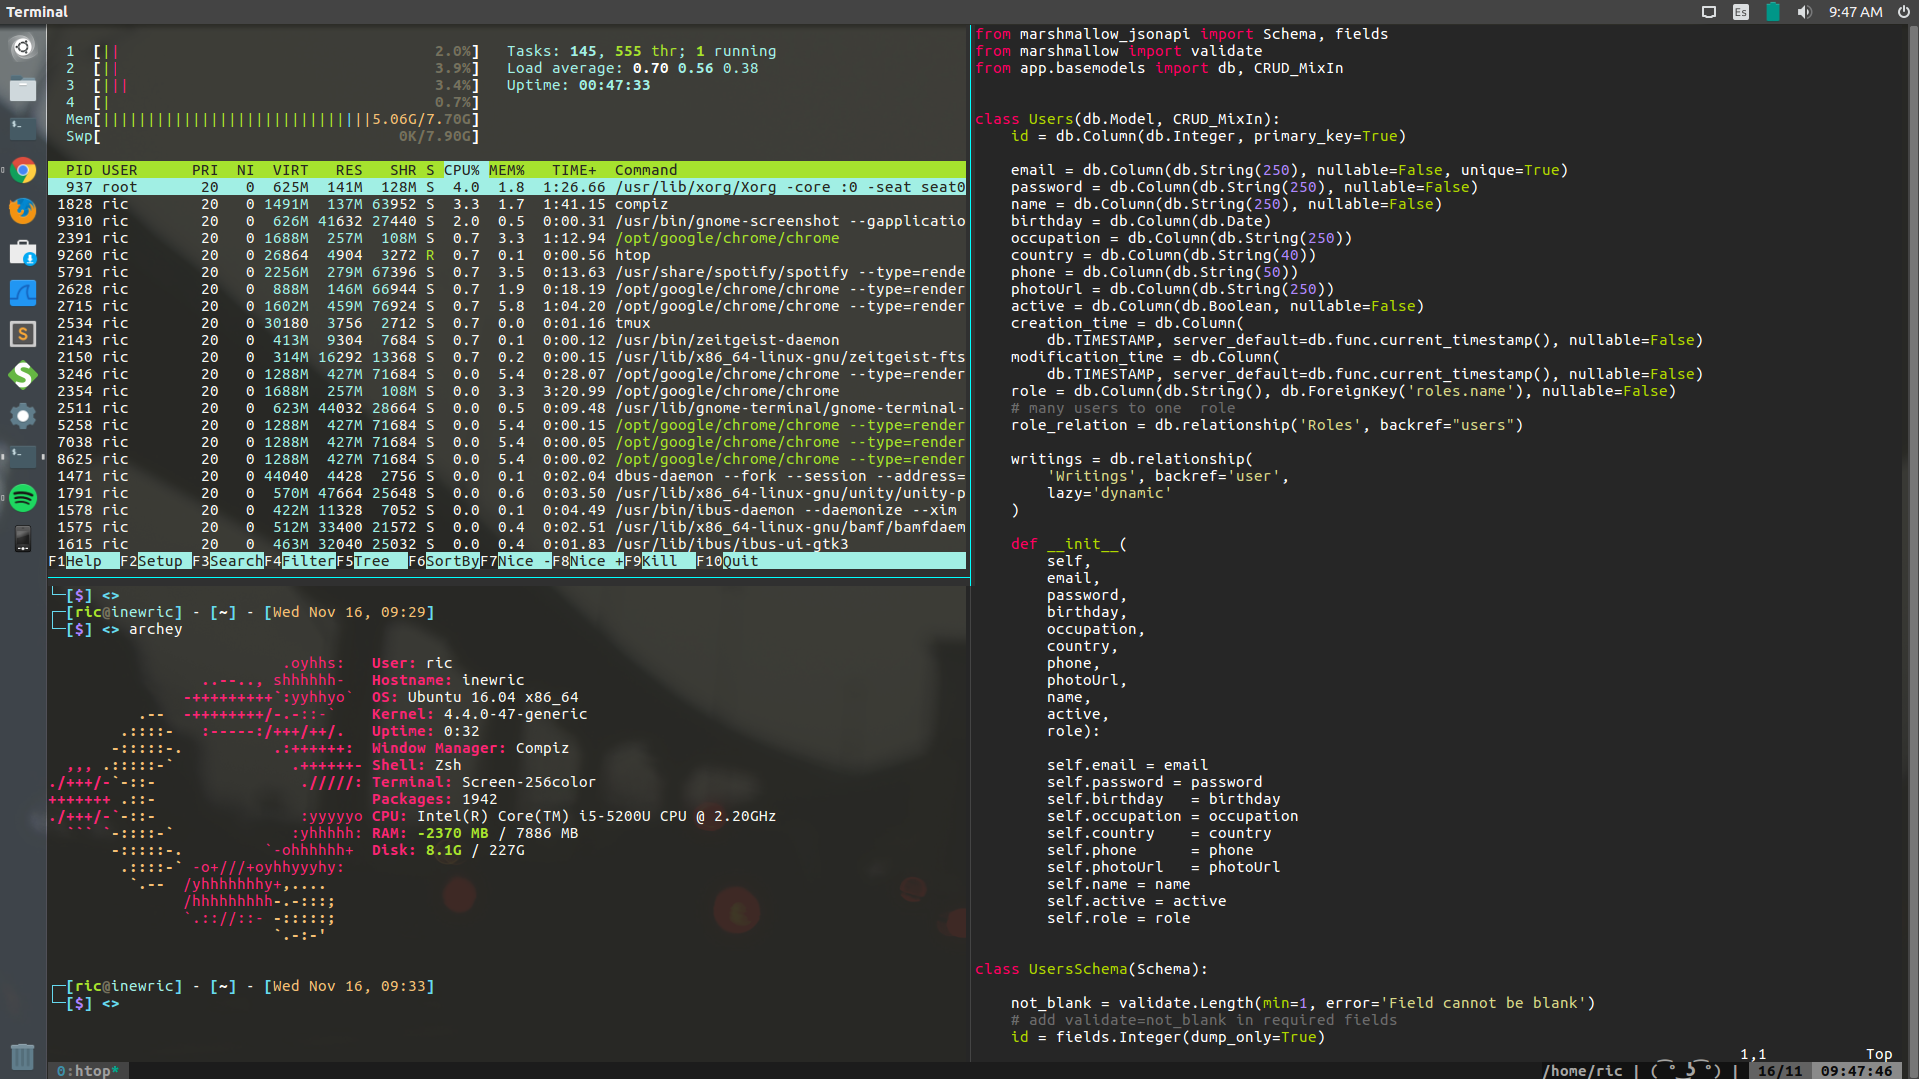This screenshot has width=1919, height=1079.
Task: Launch Wireshark from the launcher
Action: tap(23, 293)
